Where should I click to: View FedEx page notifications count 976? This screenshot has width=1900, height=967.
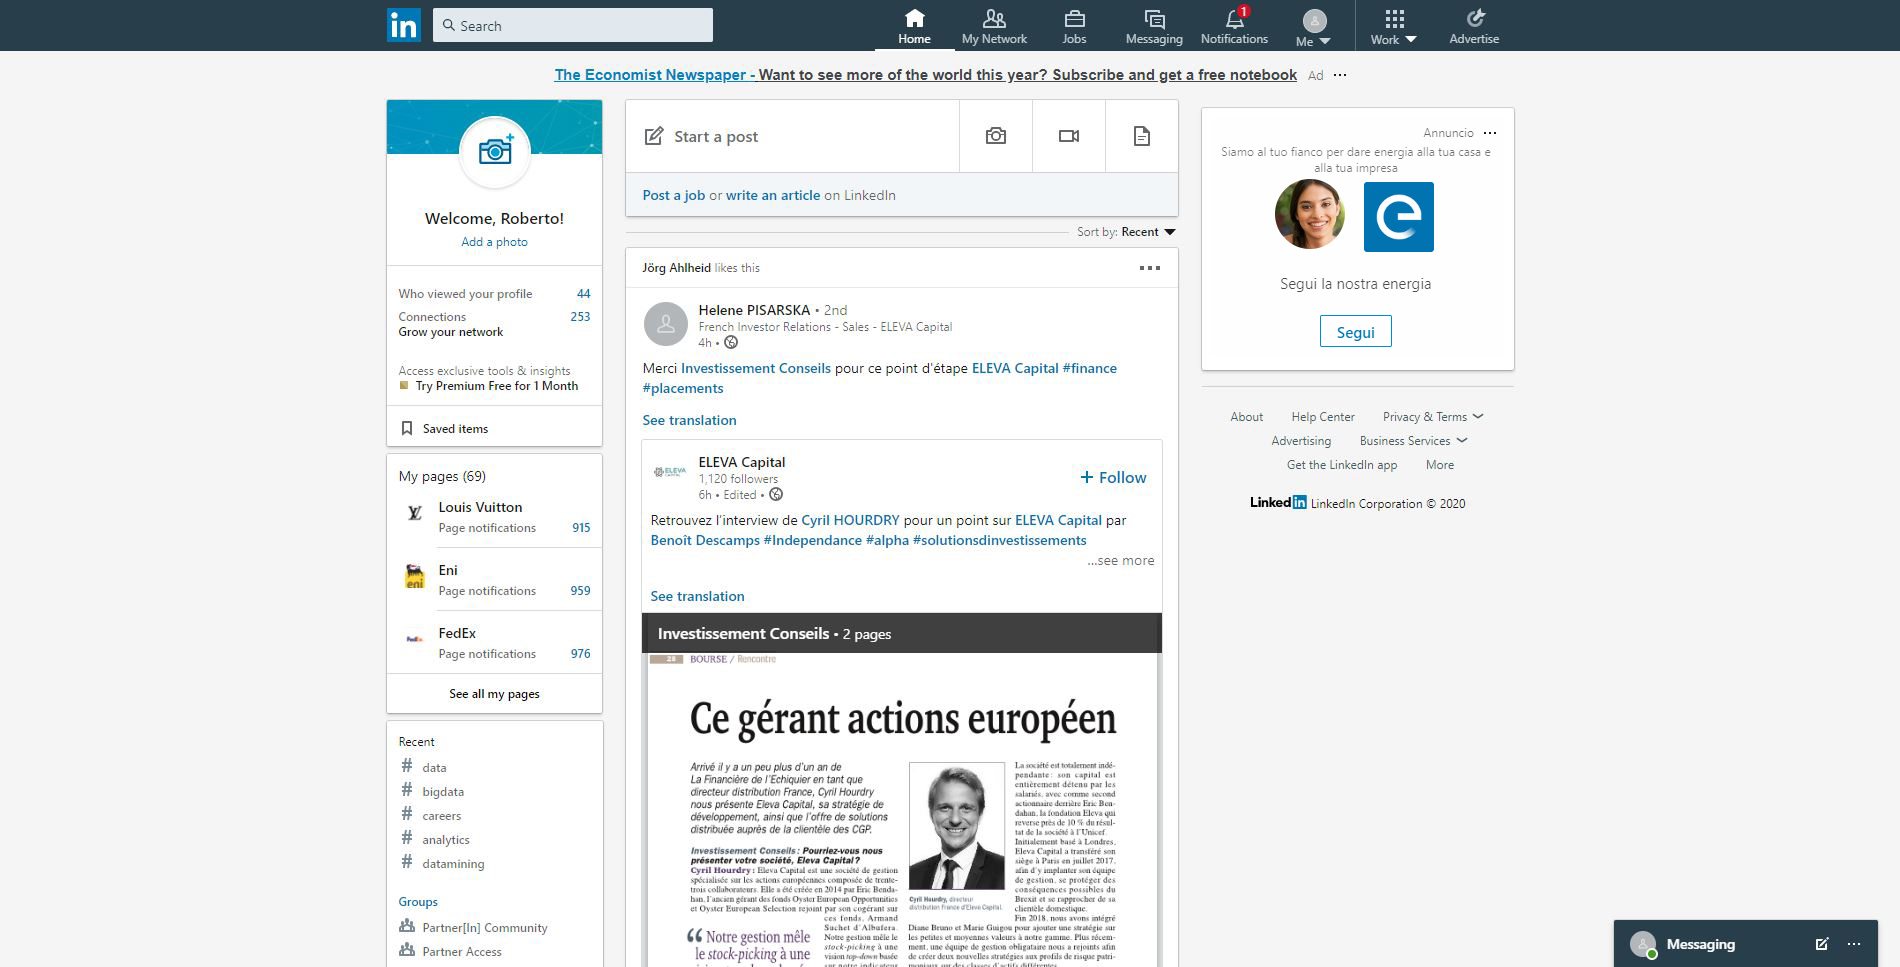pyautogui.click(x=580, y=654)
